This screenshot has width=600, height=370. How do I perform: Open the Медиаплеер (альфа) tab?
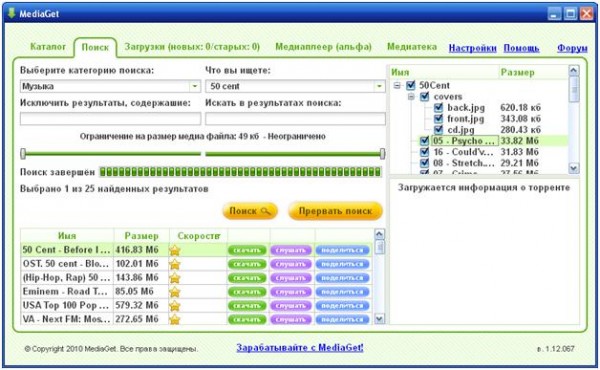(x=323, y=47)
